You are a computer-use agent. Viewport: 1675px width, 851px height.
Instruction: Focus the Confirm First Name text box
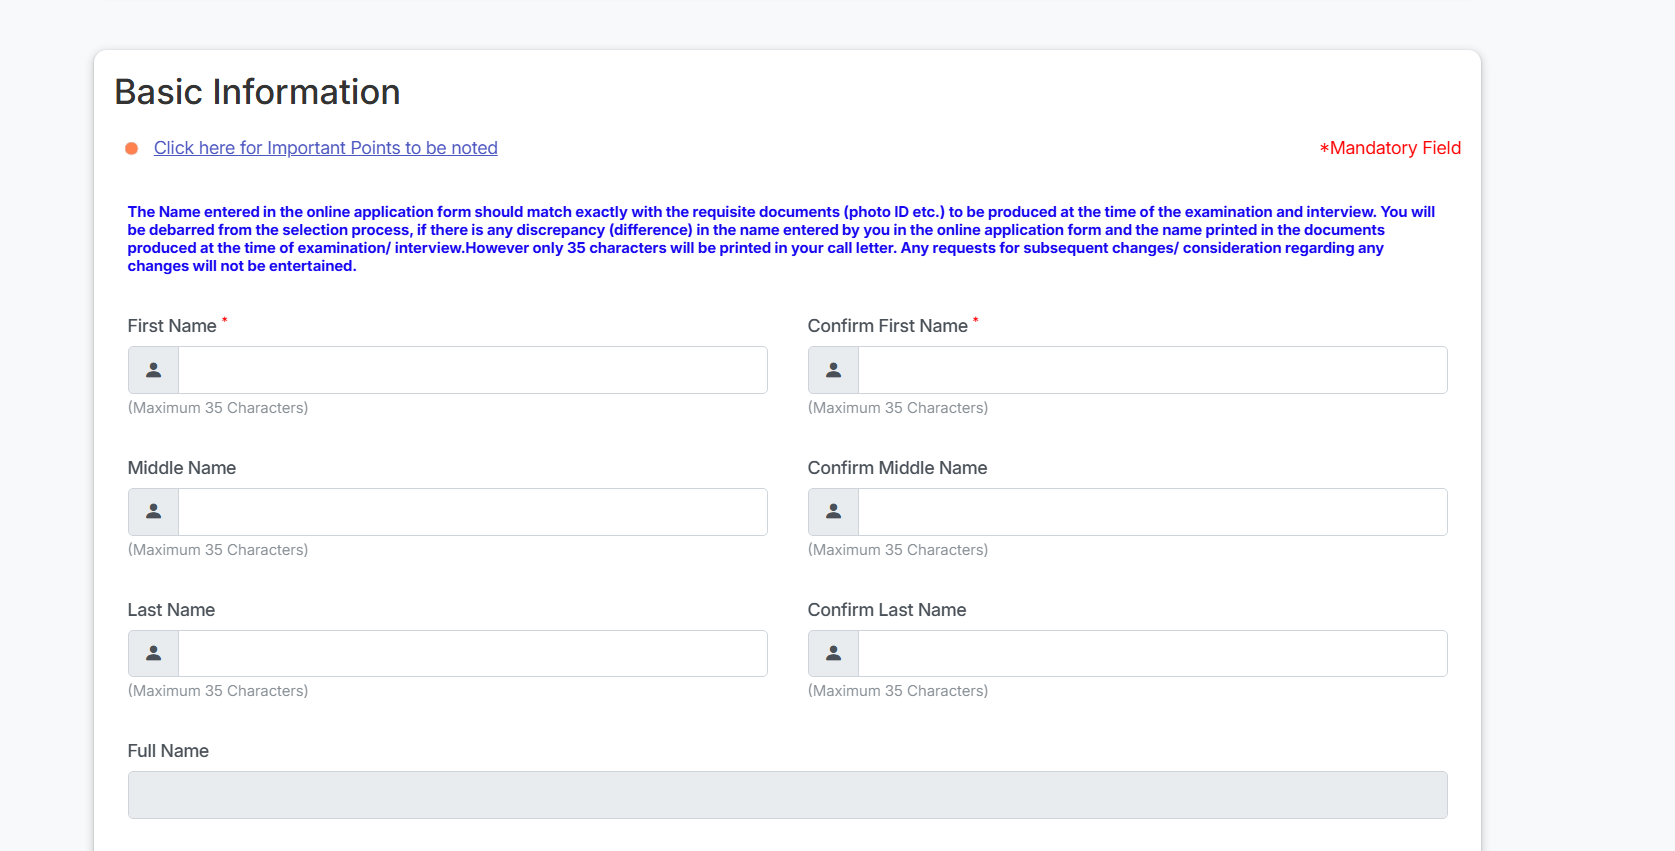[x=1152, y=370]
